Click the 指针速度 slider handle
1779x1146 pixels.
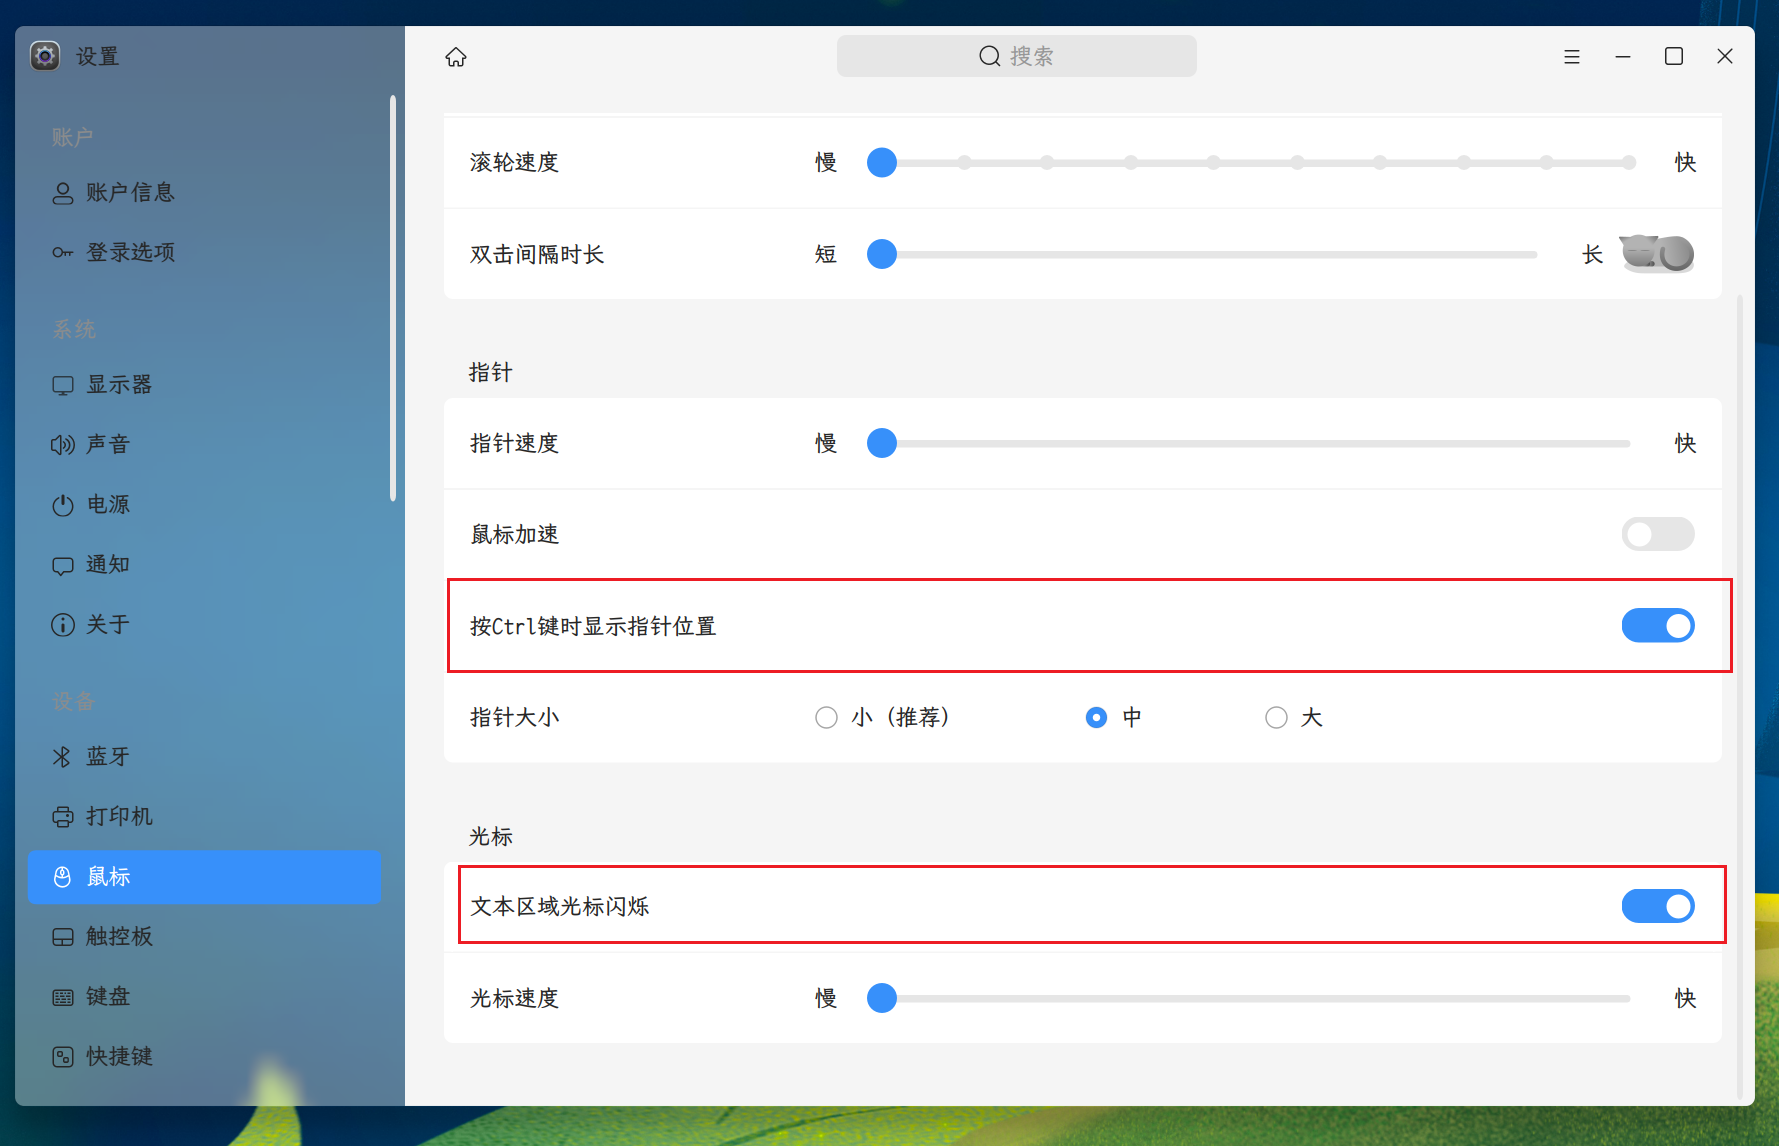click(x=882, y=443)
